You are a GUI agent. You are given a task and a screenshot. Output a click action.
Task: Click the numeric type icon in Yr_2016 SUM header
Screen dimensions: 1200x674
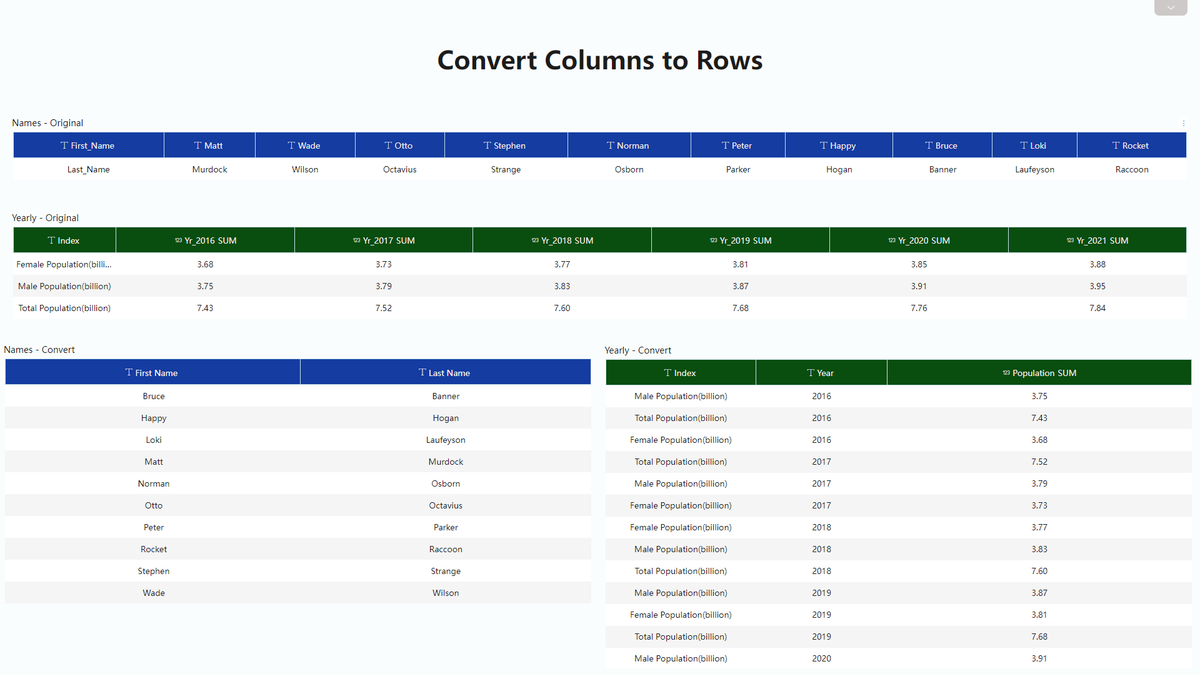point(178,241)
